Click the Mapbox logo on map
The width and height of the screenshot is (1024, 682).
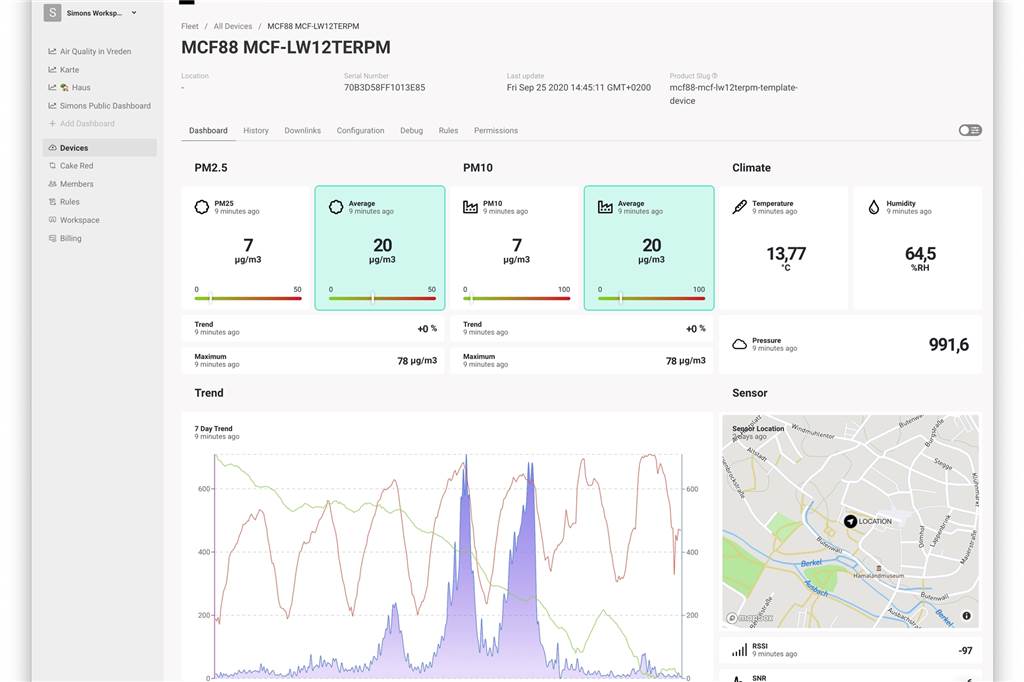click(x=750, y=618)
